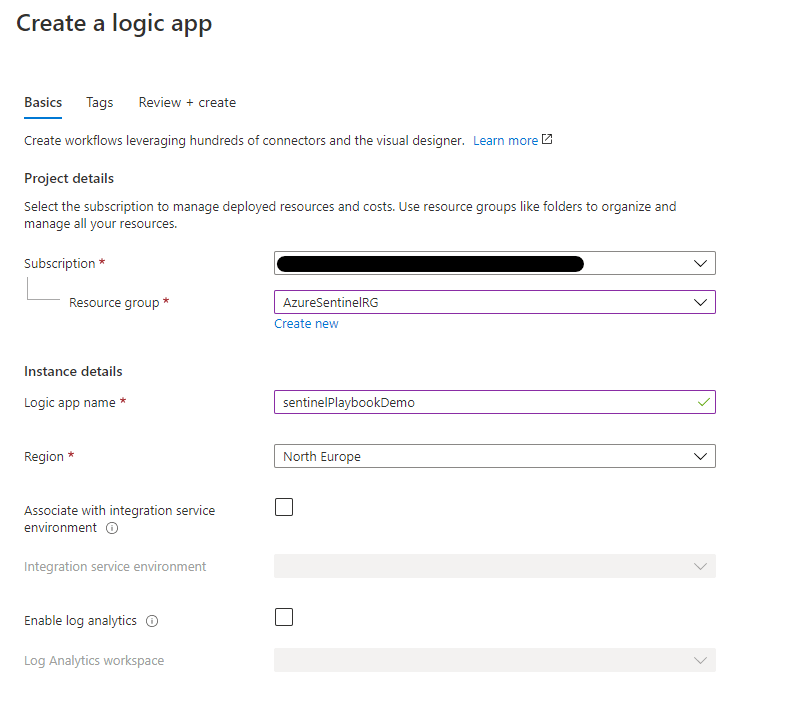Click the chevron arrow of Subscription field

(700, 263)
